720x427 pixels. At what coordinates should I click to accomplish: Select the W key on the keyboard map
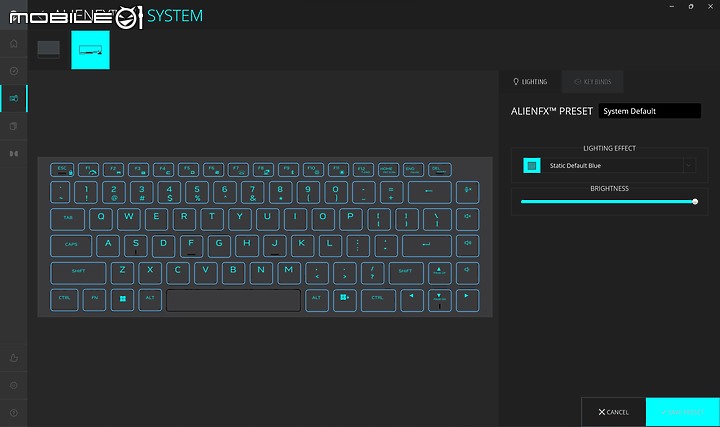click(x=129, y=219)
